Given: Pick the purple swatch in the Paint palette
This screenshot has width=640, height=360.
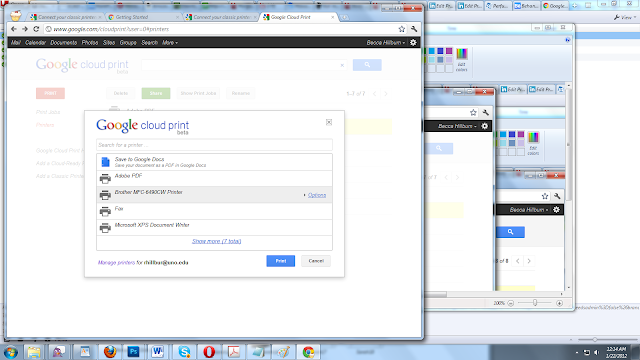Looking at the screenshot, I should (449, 51).
